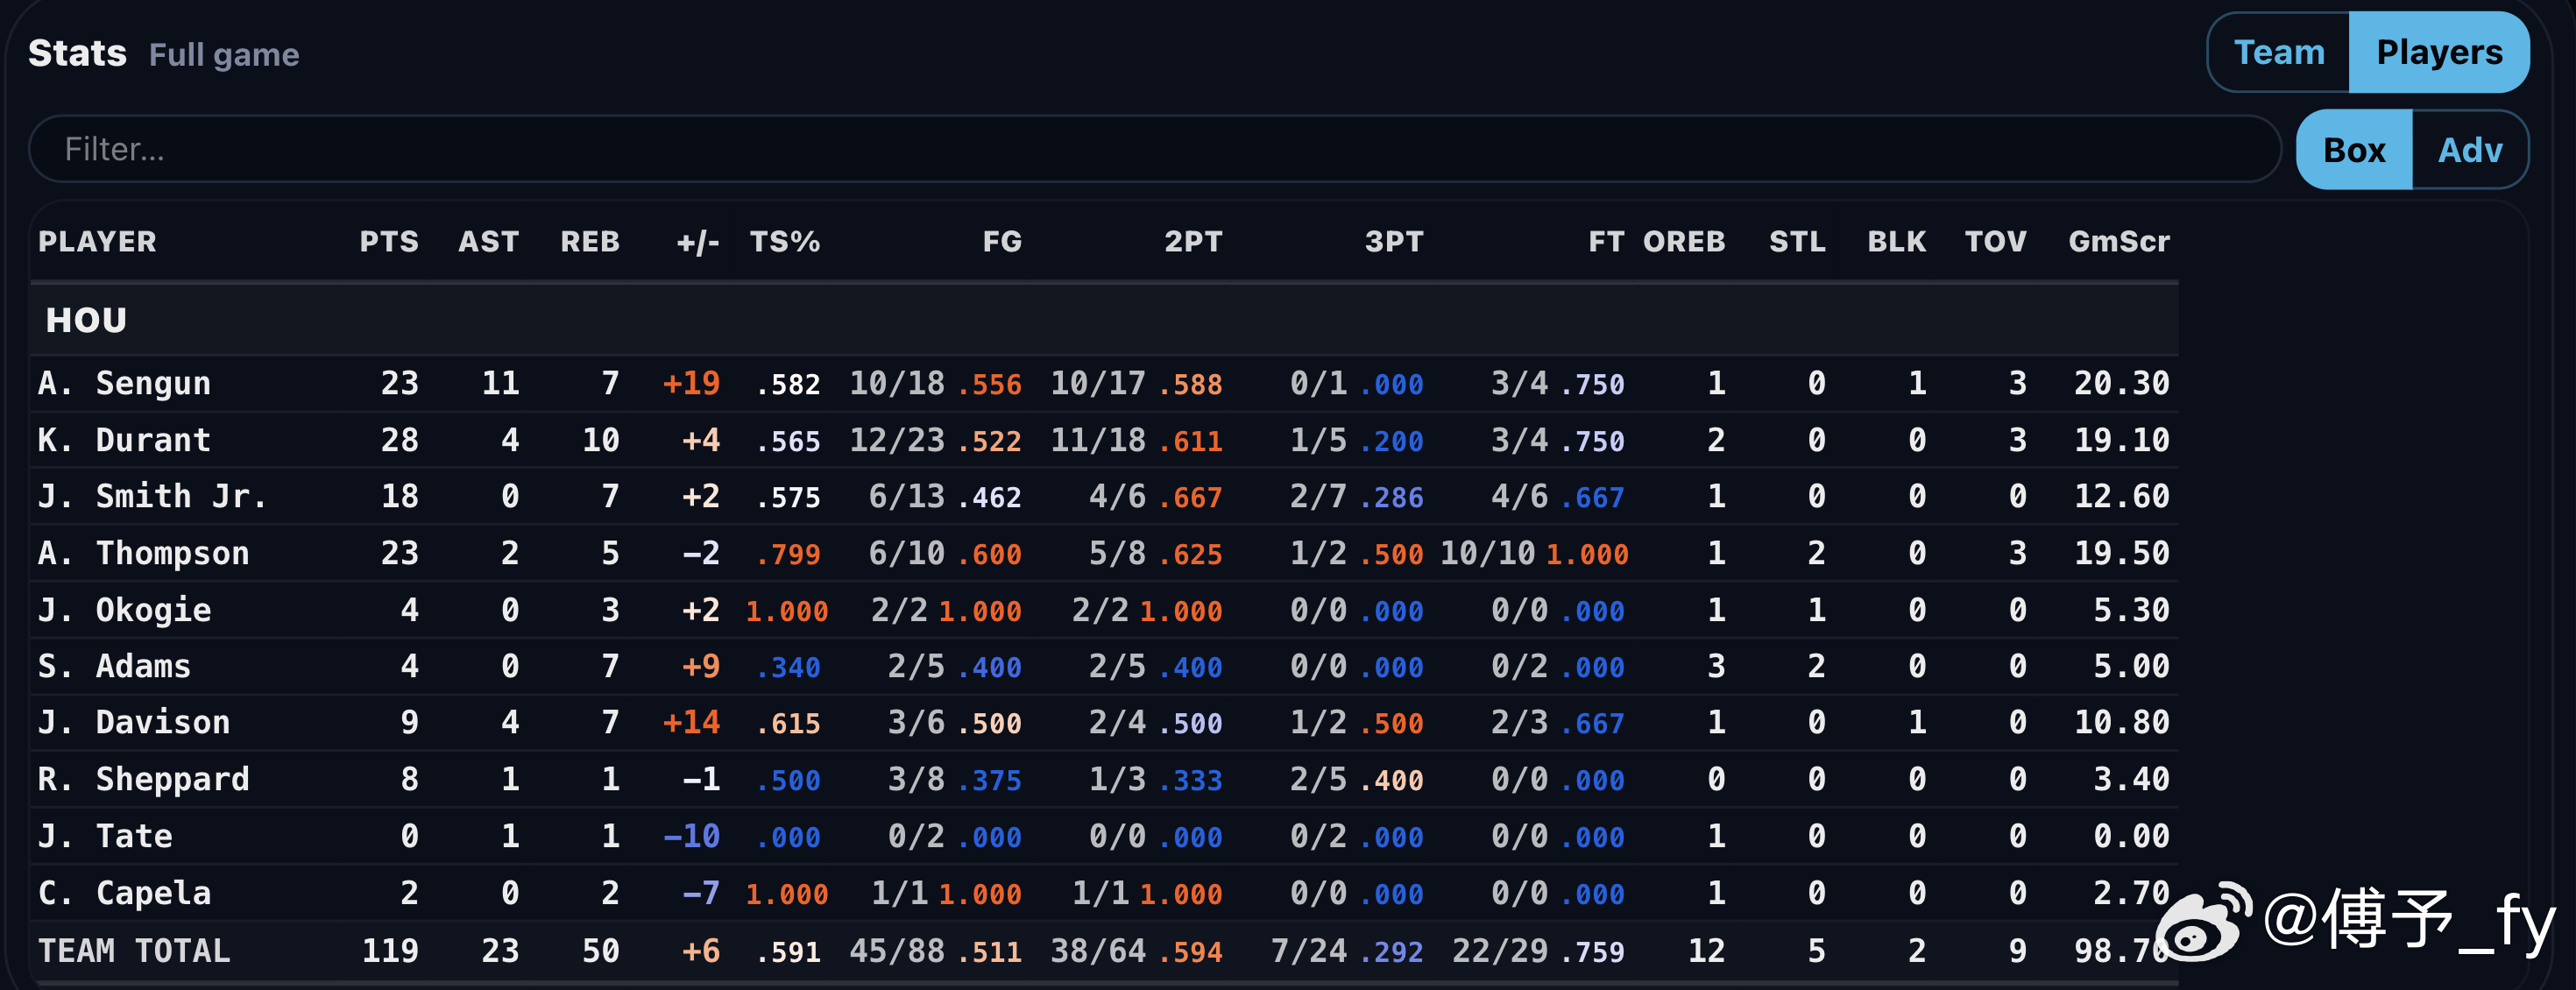Select the TEAM TOTAL row
This screenshot has width=2576, height=990.
pos(134,950)
